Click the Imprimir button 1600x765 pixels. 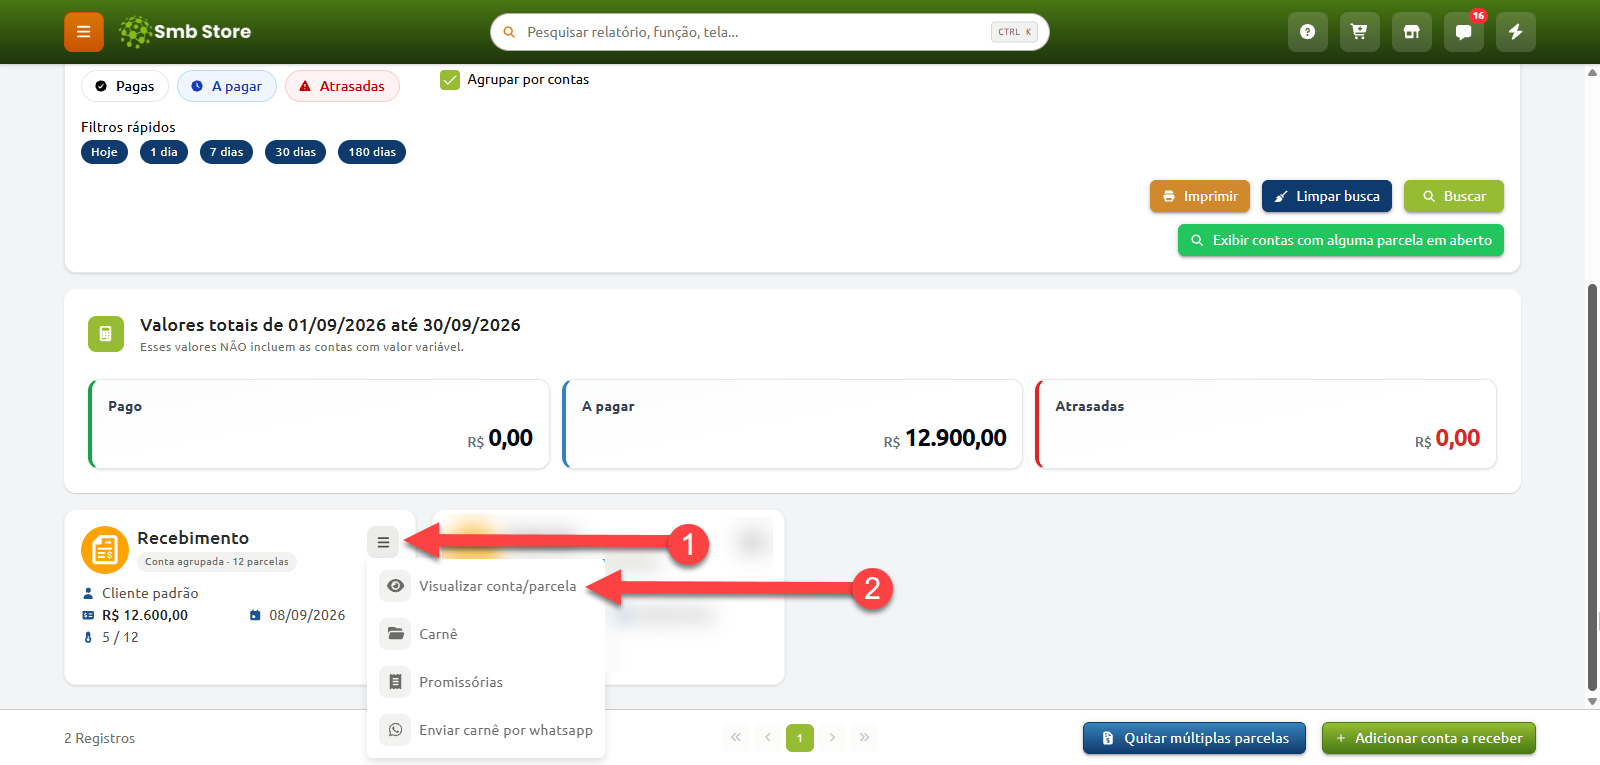(1200, 196)
